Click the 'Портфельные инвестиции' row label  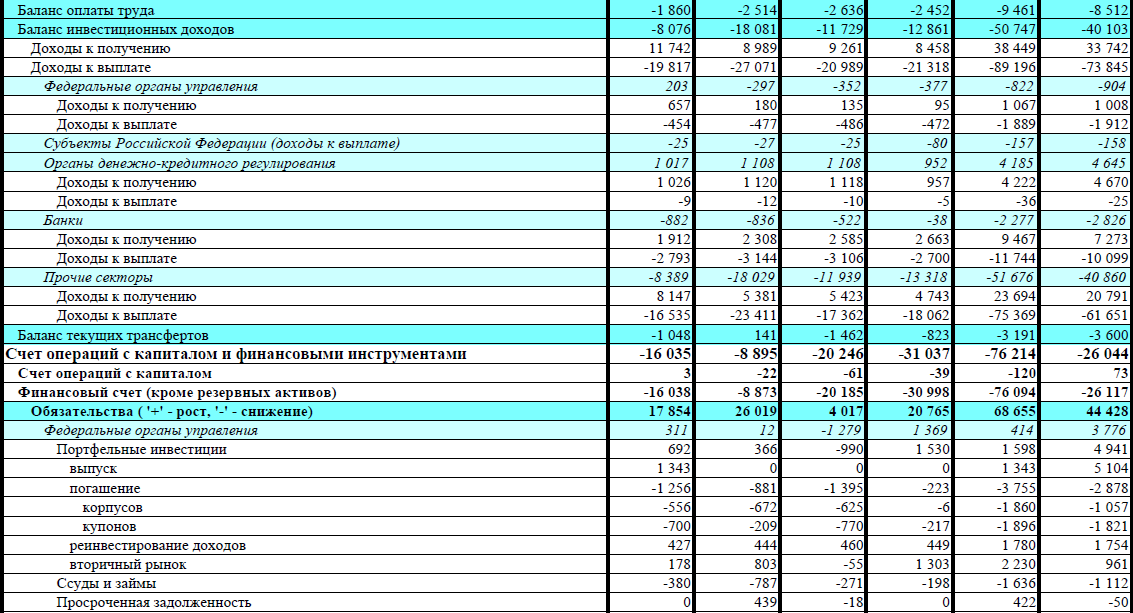[x=142, y=450]
